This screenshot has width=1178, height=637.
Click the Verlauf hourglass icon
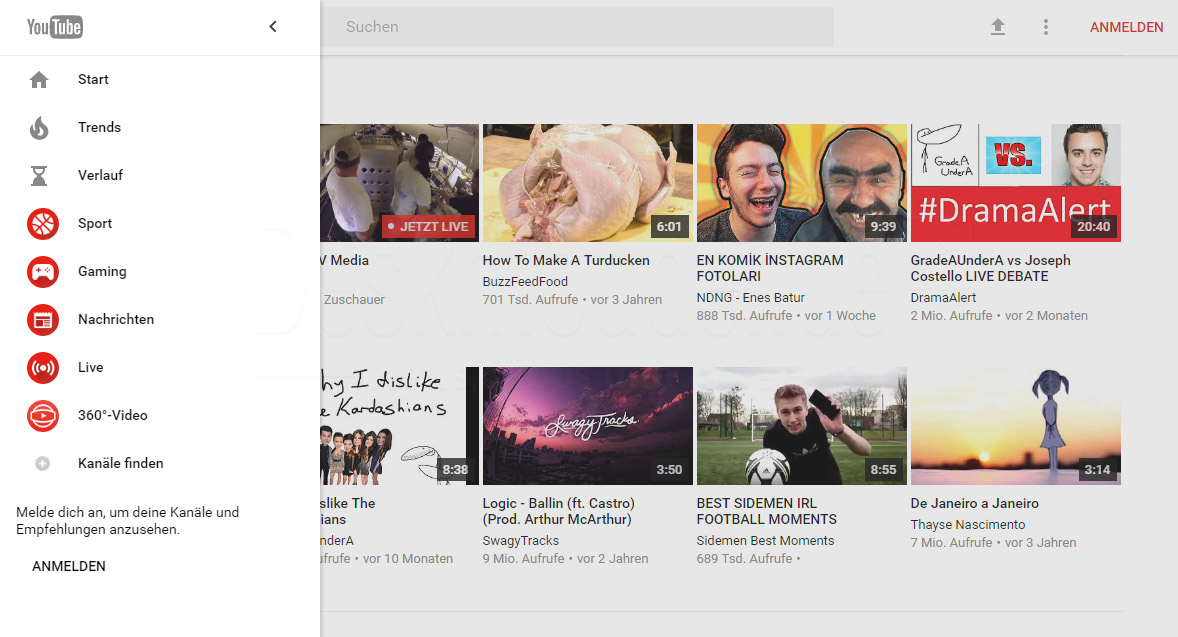tap(39, 176)
